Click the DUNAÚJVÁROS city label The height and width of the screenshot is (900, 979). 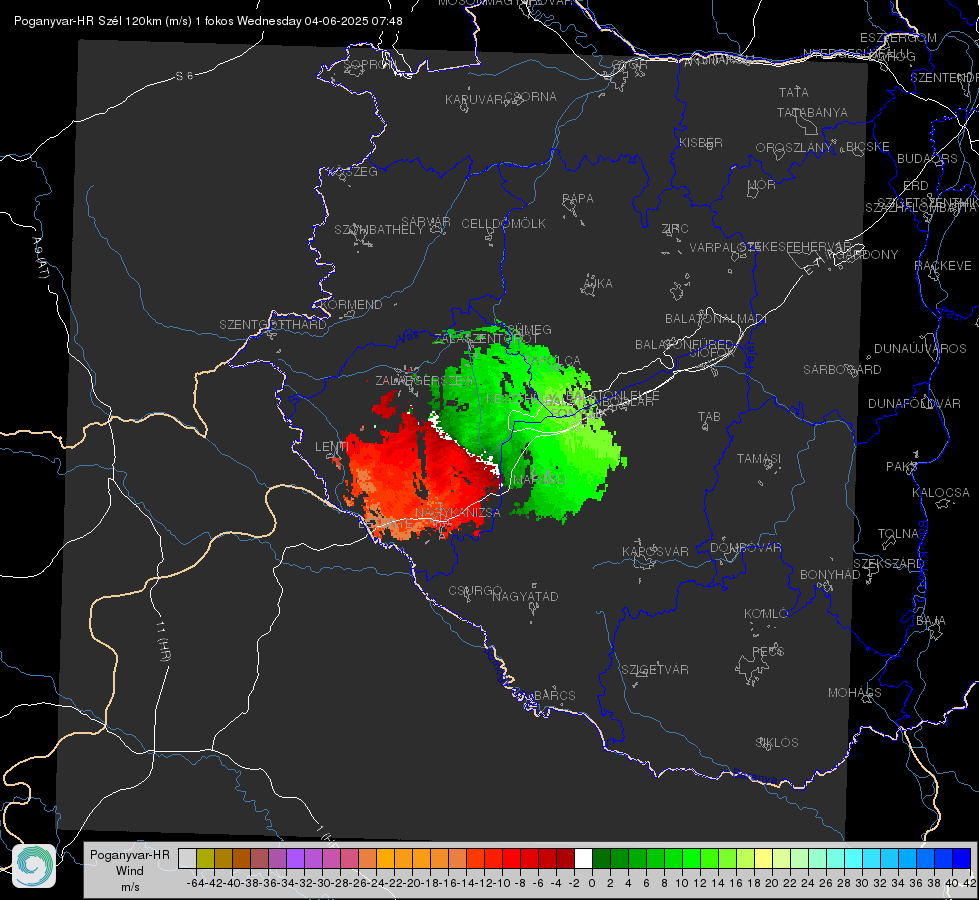click(920, 349)
